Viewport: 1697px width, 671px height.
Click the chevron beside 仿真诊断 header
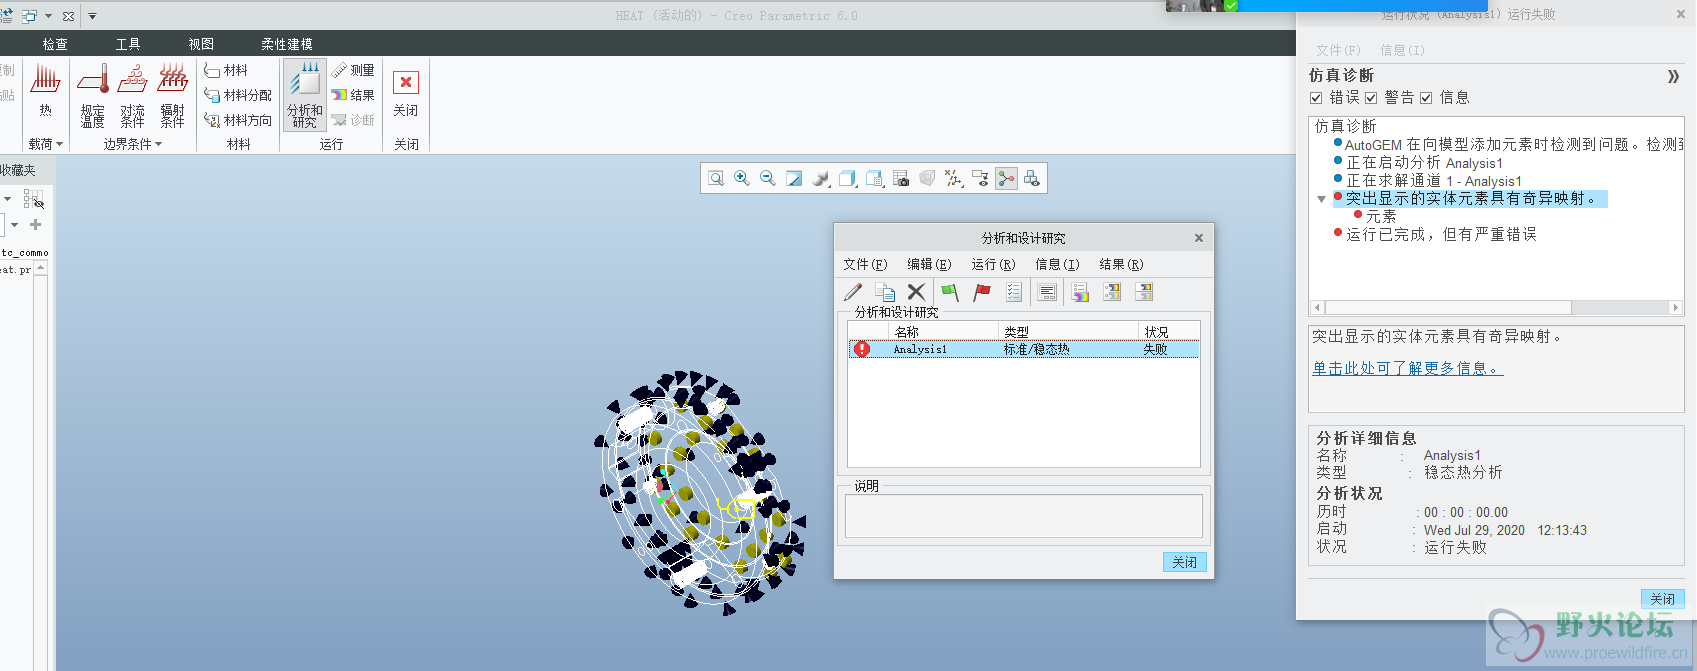[x=1673, y=76]
